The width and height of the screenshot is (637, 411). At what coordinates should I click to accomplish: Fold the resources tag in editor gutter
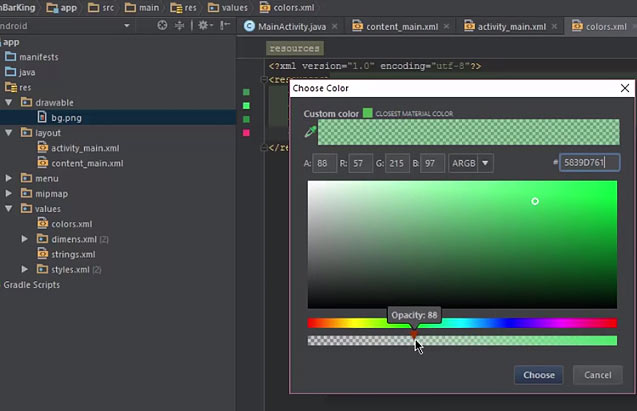tap(264, 80)
